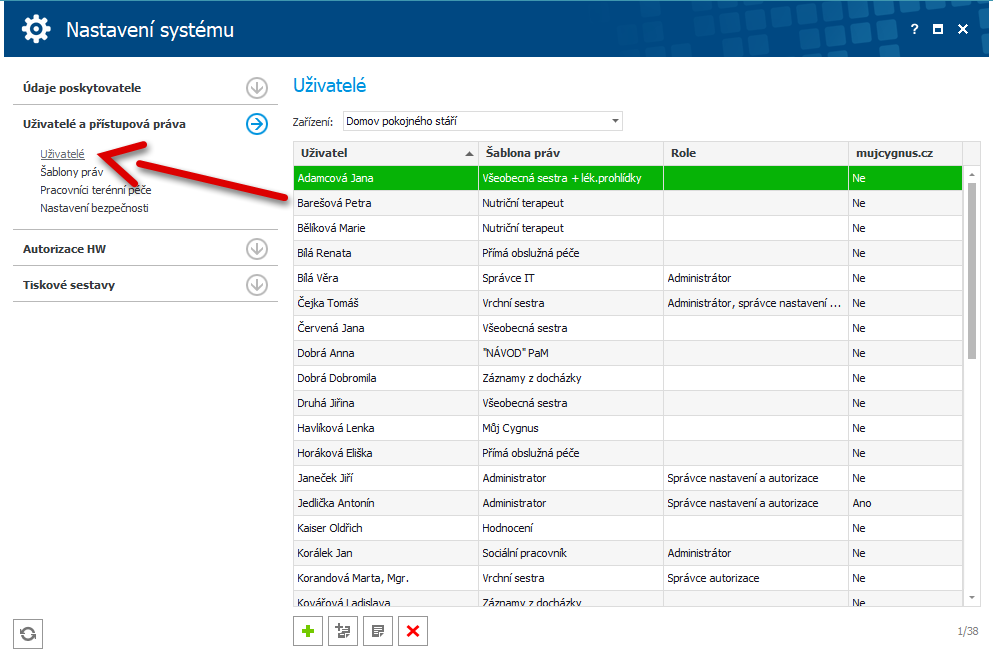993x658 pixels.
Task: Close the Nastavení systému window
Action: coord(963,29)
